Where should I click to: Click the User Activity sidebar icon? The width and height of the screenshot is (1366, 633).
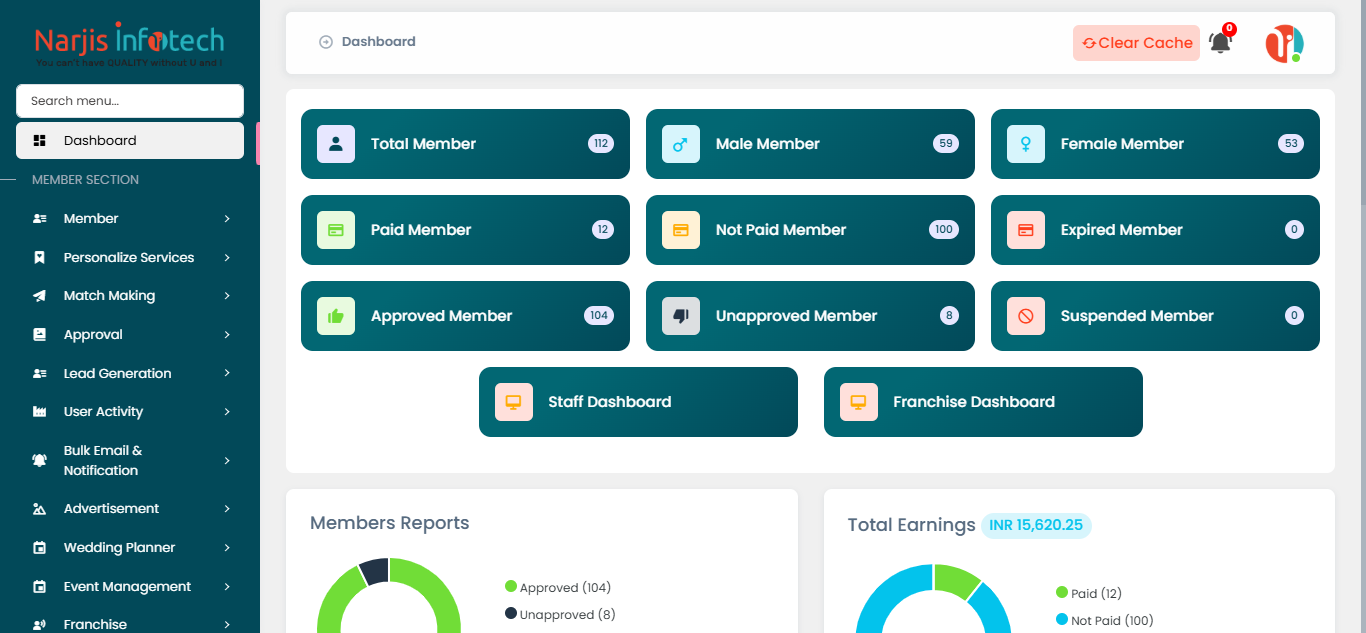point(40,412)
